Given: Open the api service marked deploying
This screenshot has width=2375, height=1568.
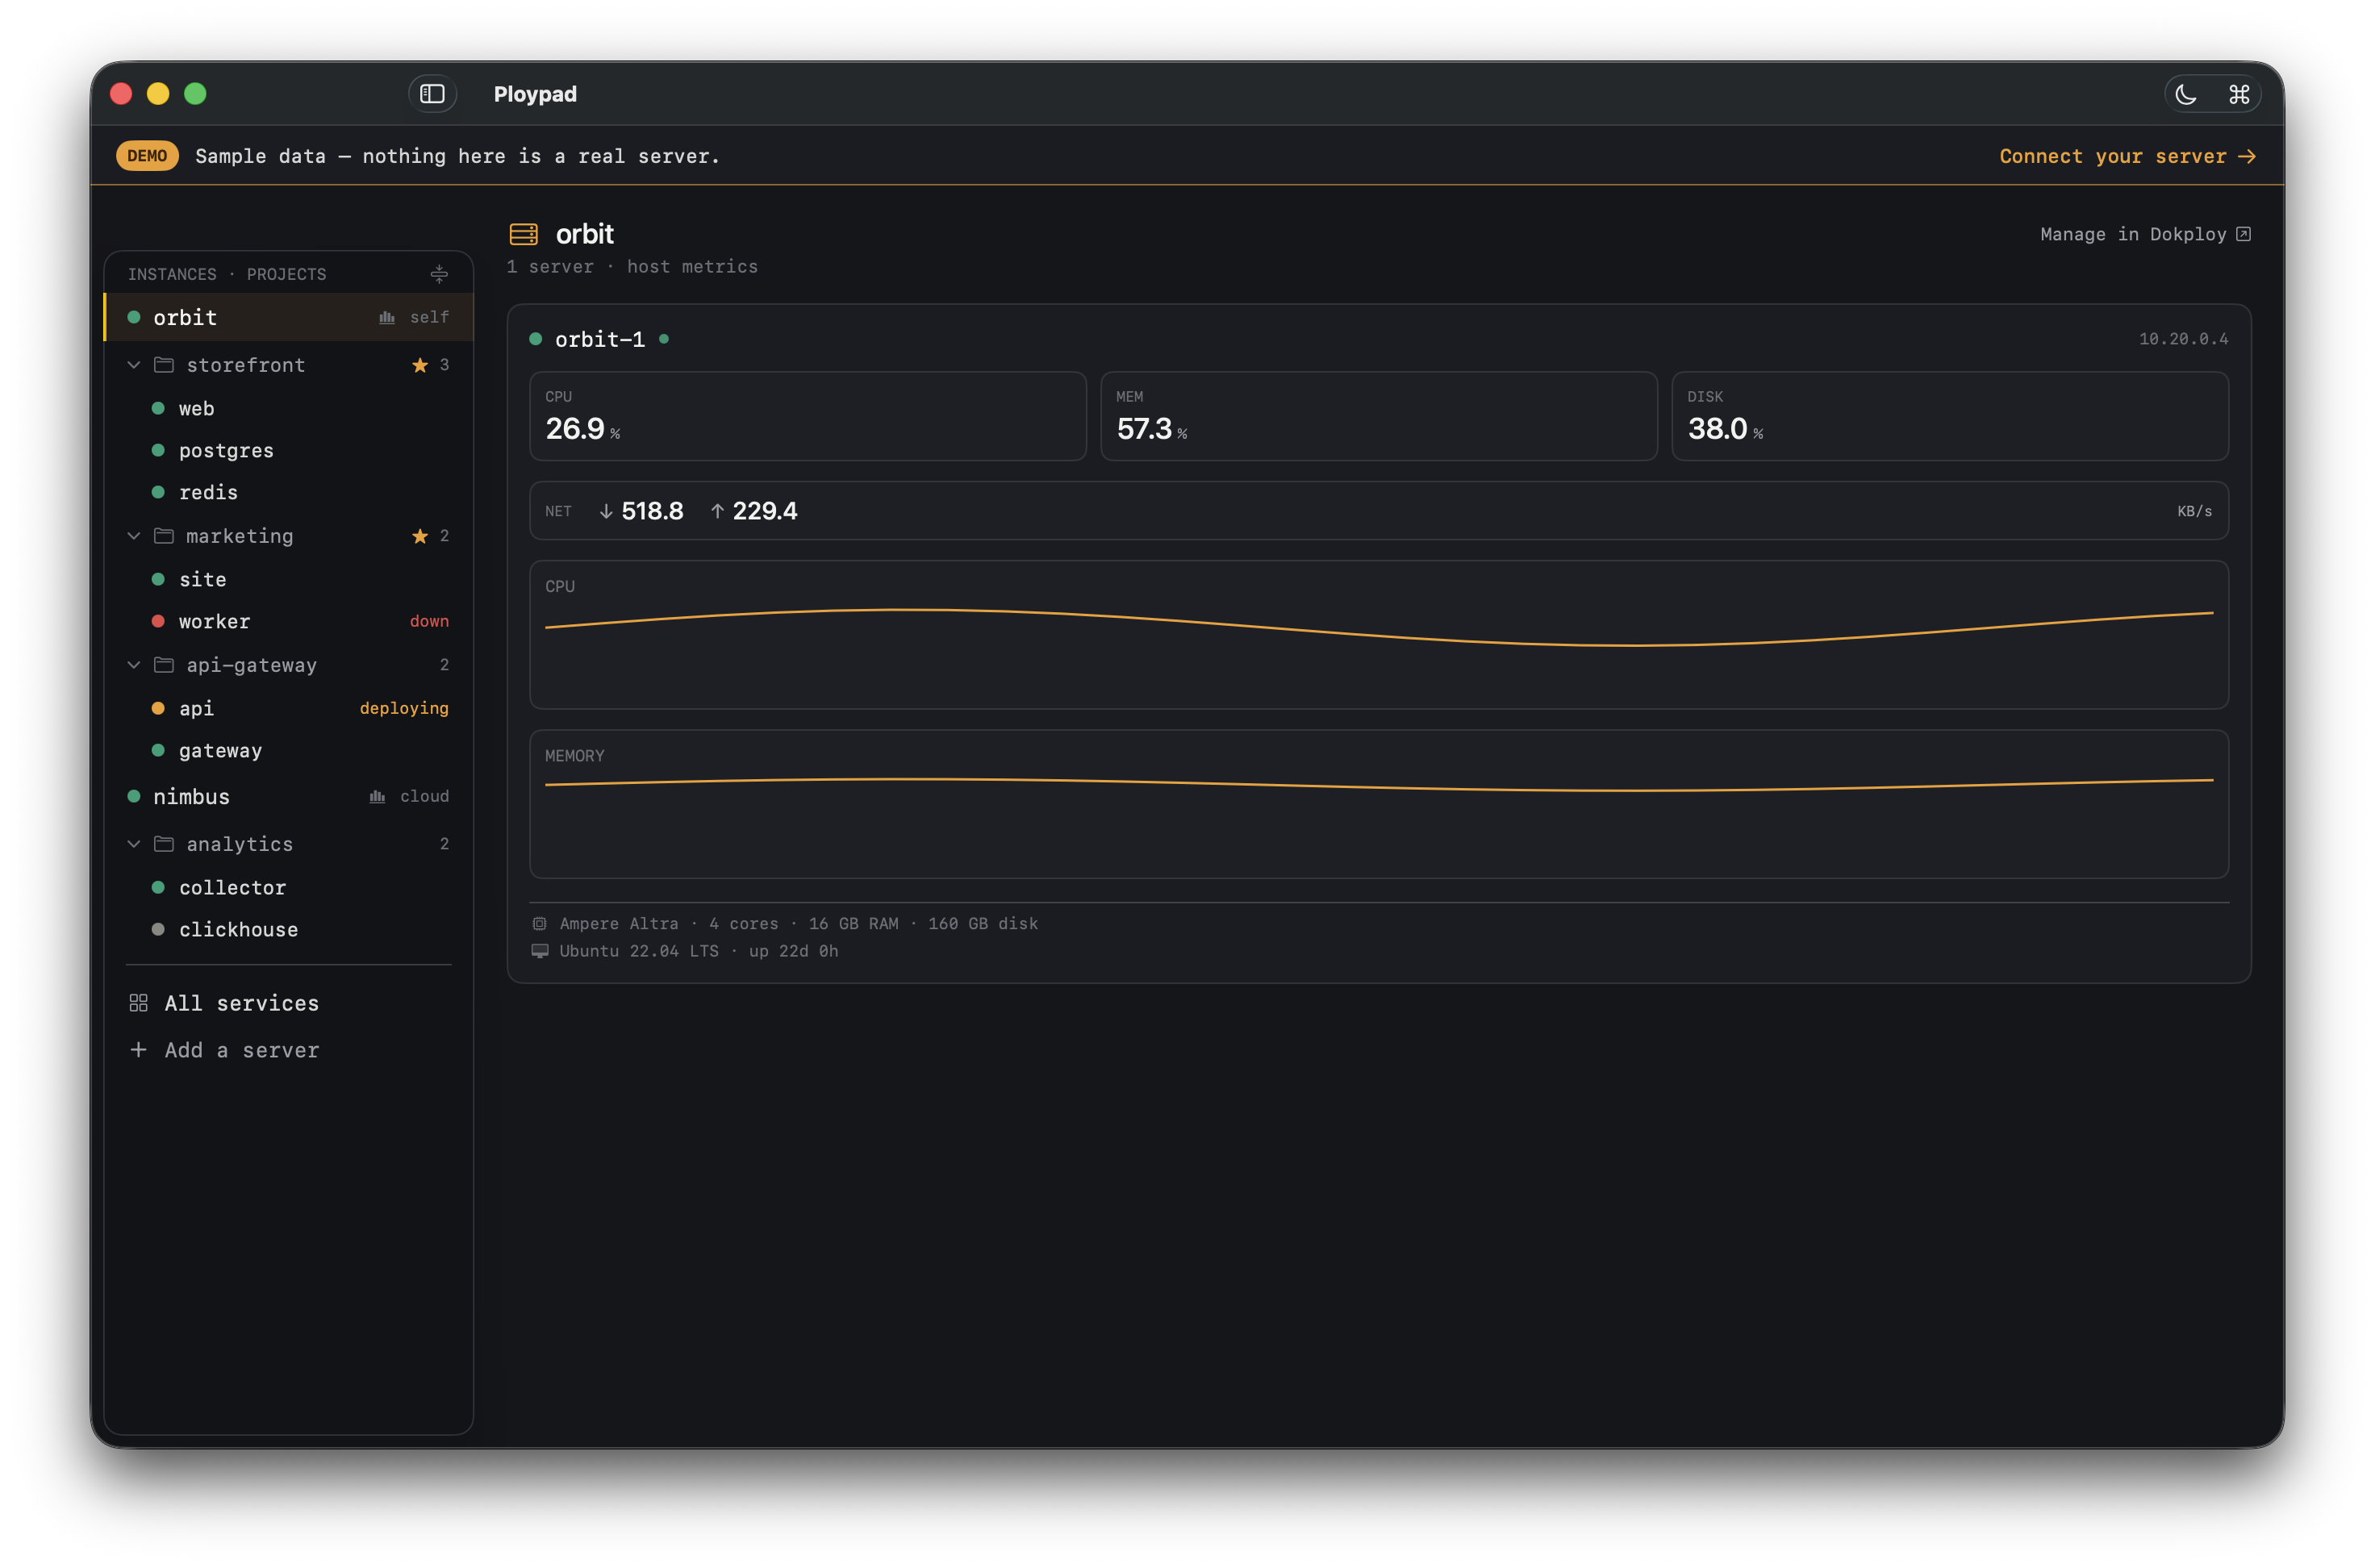Looking at the screenshot, I should pyautogui.click(x=289, y=709).
